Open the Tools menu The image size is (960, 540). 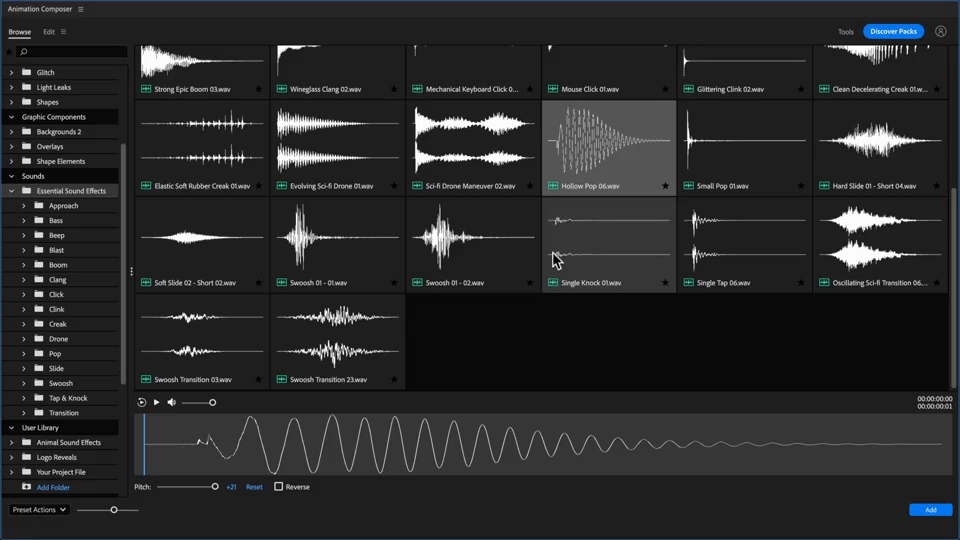point(845,32)
